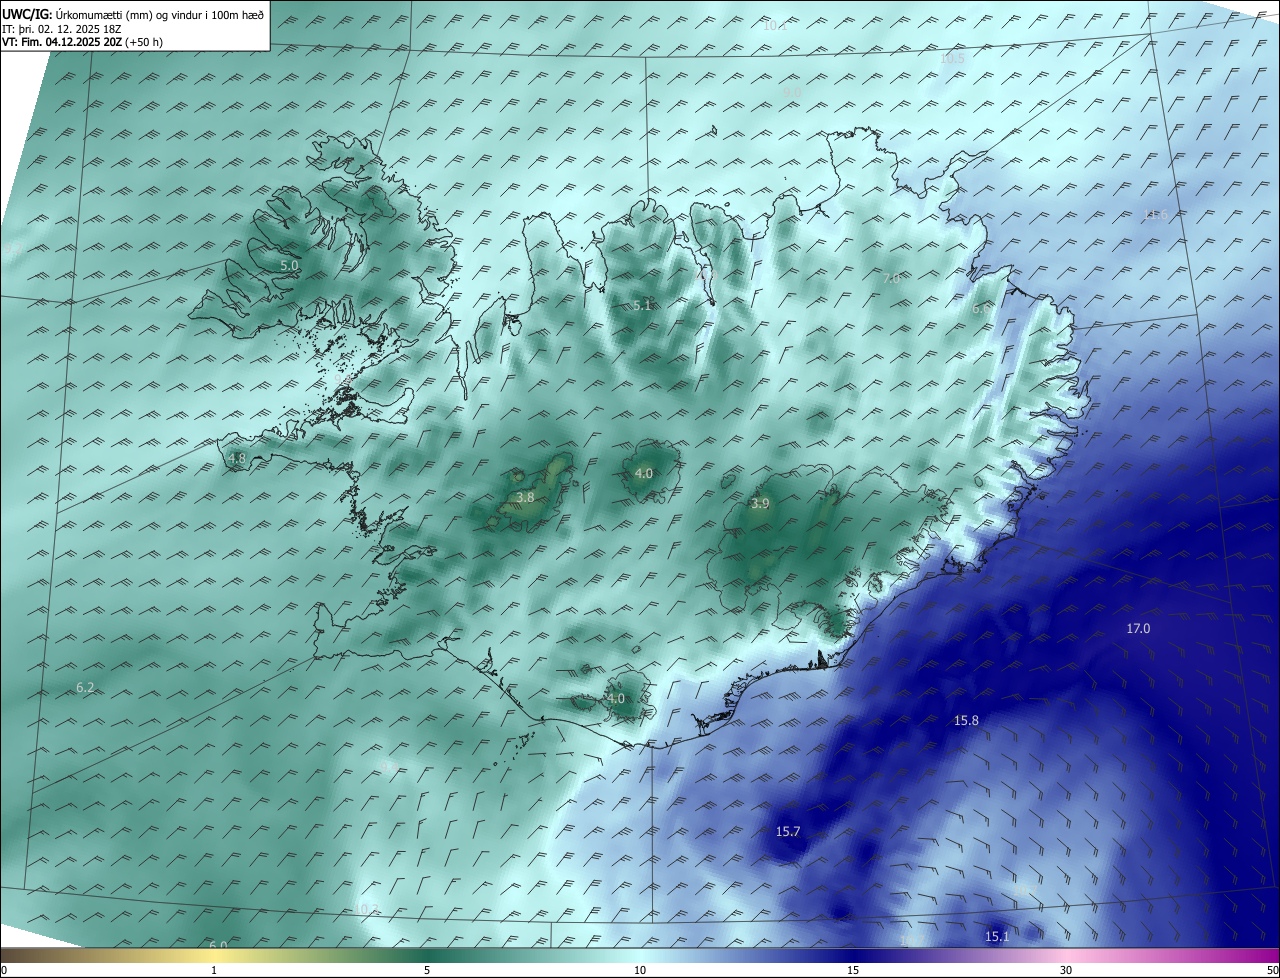This screenshot has height=978, width=1280.
Task: Click the color scale label 1
Action: tap(214, 970)
